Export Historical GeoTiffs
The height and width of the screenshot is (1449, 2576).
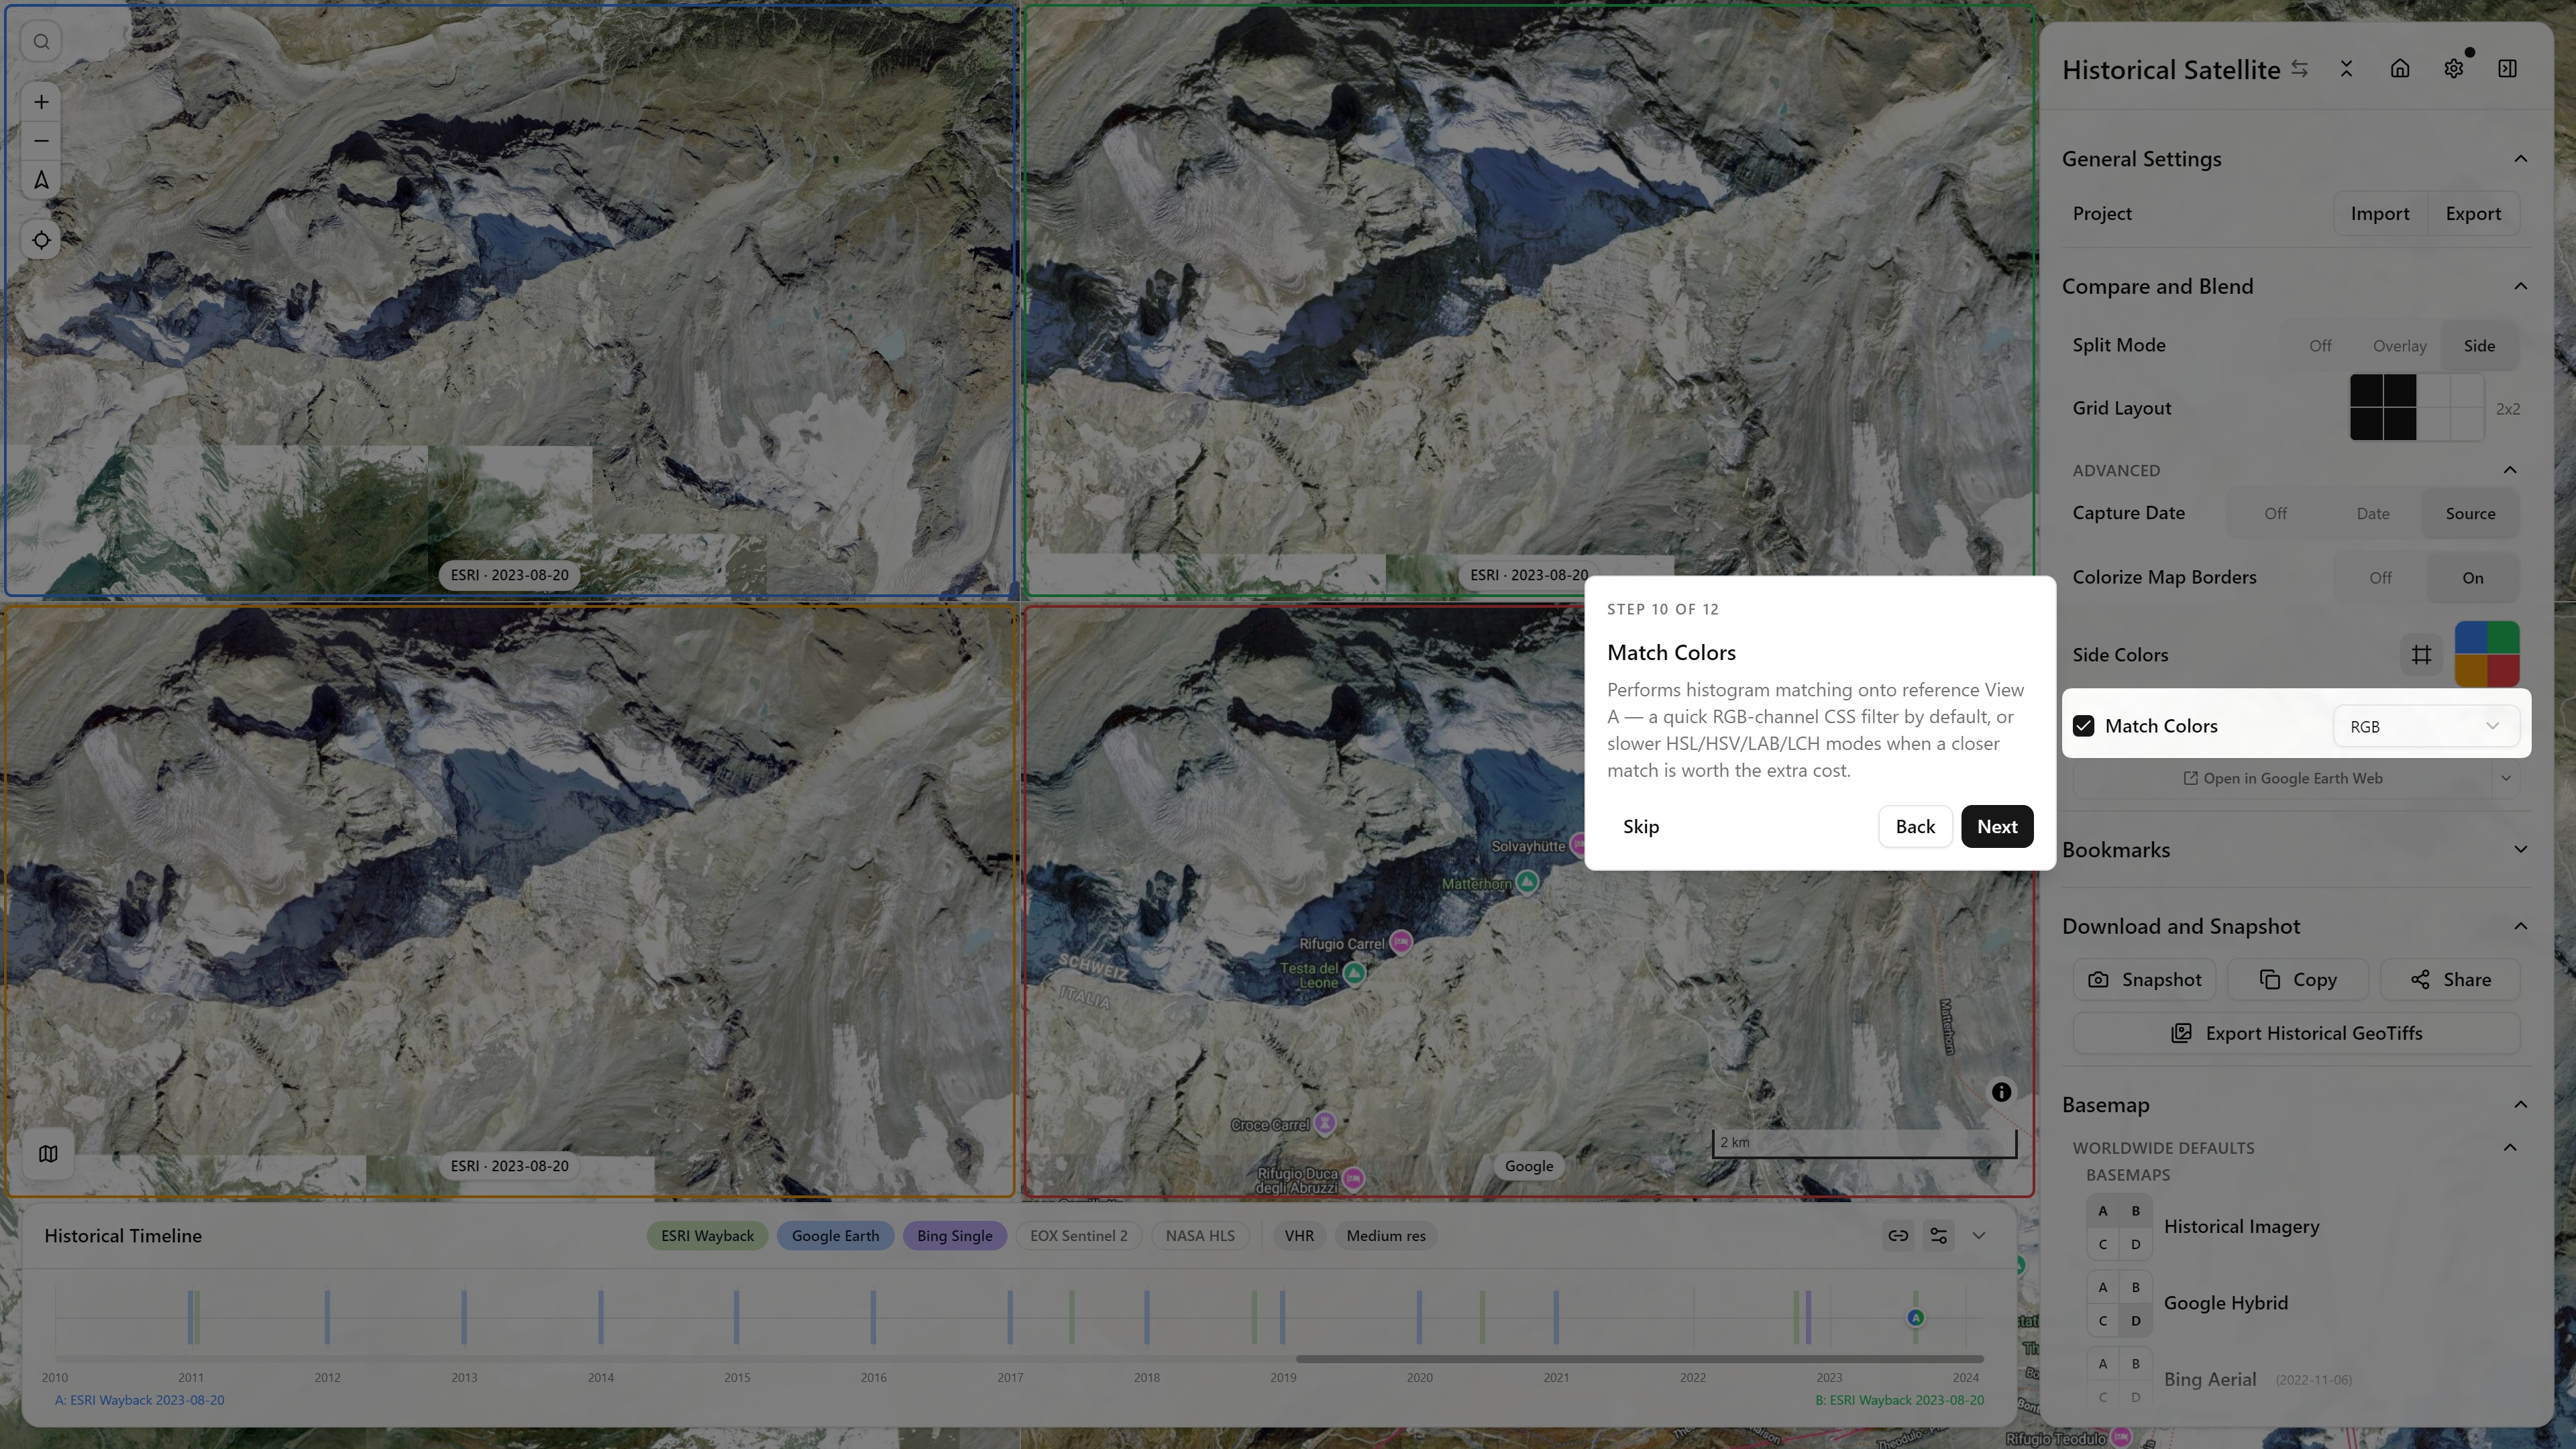2296,1033
